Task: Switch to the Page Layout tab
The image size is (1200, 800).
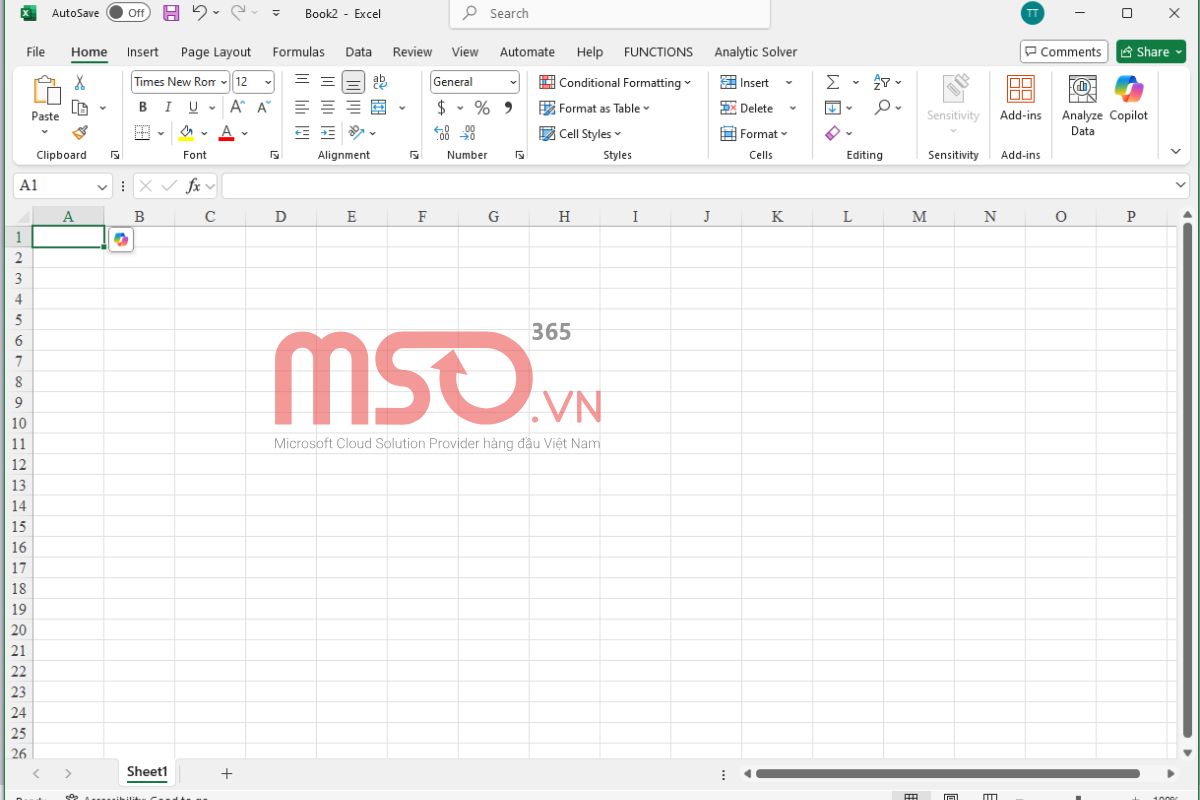Action: (216, 52)
